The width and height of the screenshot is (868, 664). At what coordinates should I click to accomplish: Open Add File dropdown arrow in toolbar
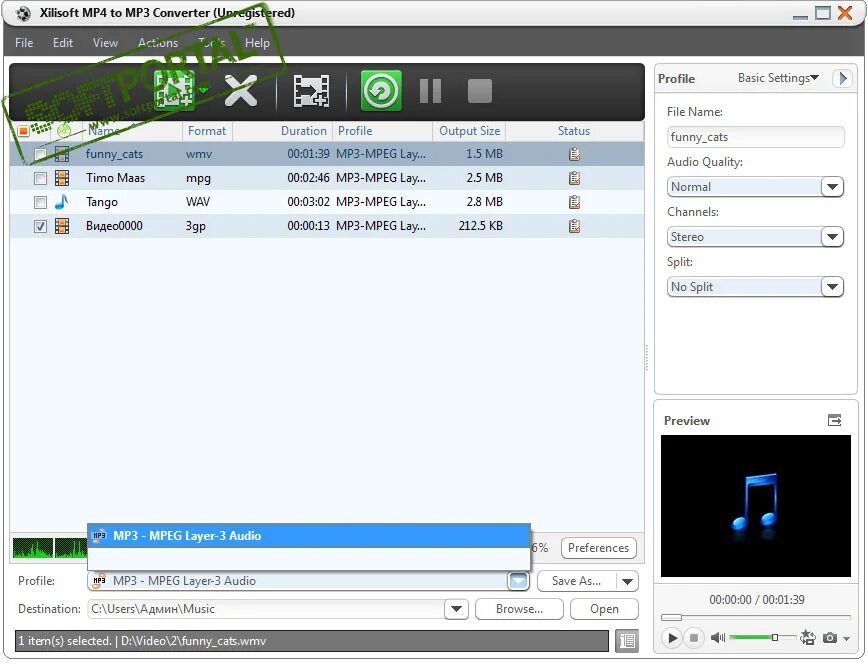[204, 90]
